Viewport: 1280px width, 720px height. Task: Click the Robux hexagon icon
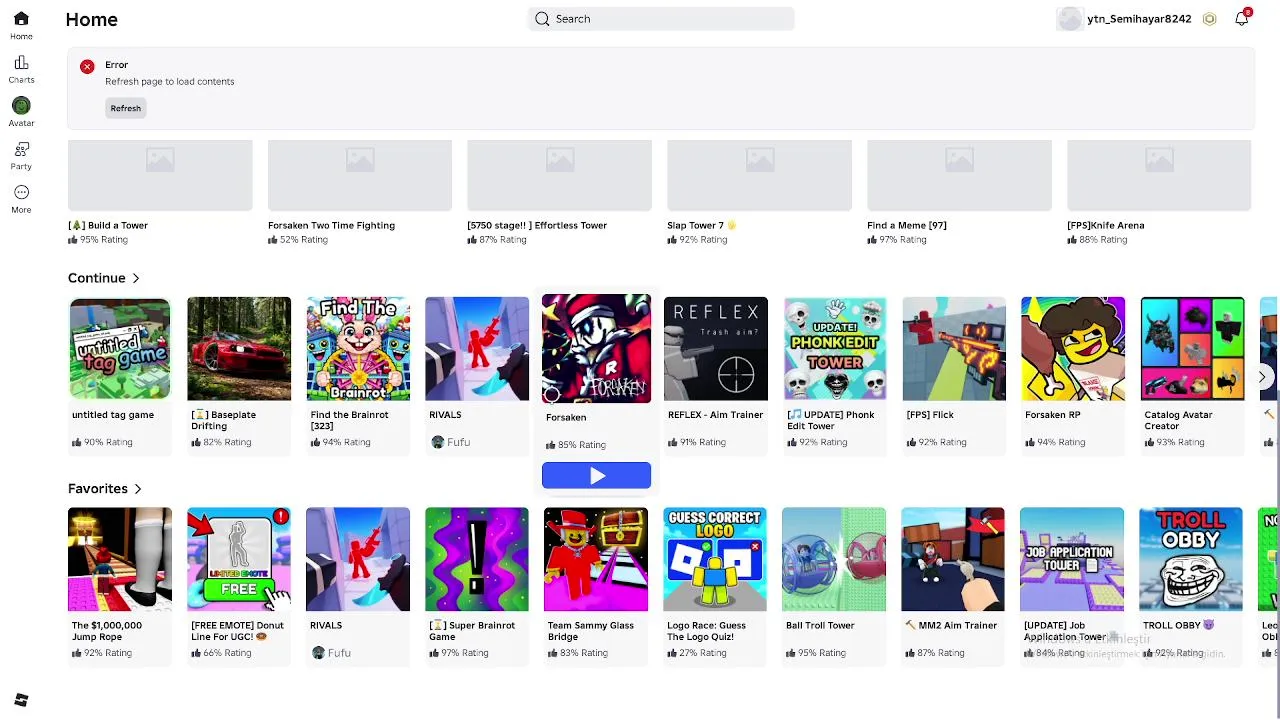point(1210,19)
